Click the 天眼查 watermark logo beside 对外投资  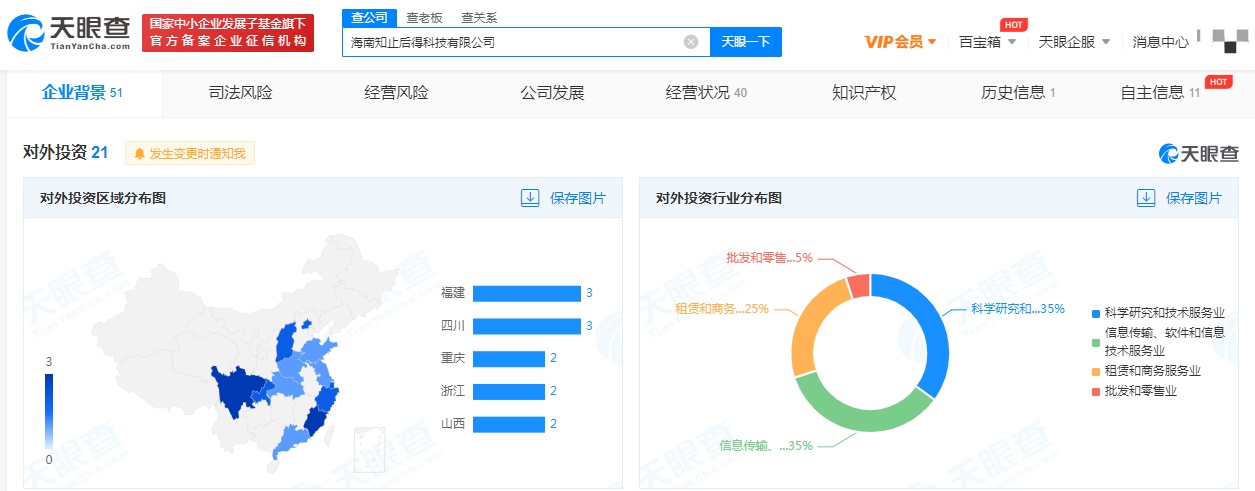coord(1199,153)
